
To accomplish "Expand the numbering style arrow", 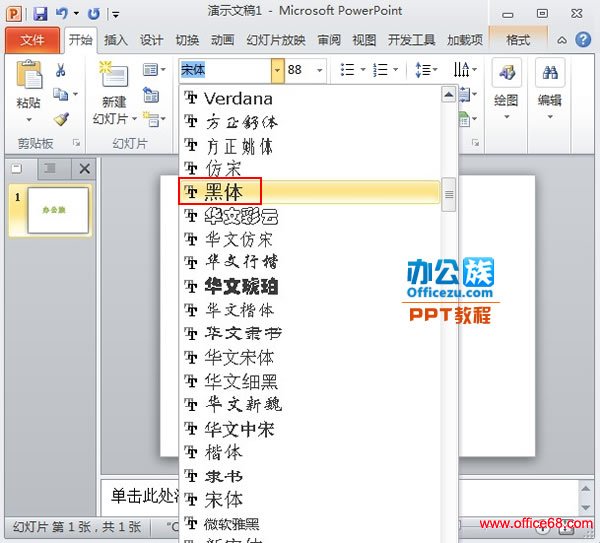I will (x=396, y=70).
